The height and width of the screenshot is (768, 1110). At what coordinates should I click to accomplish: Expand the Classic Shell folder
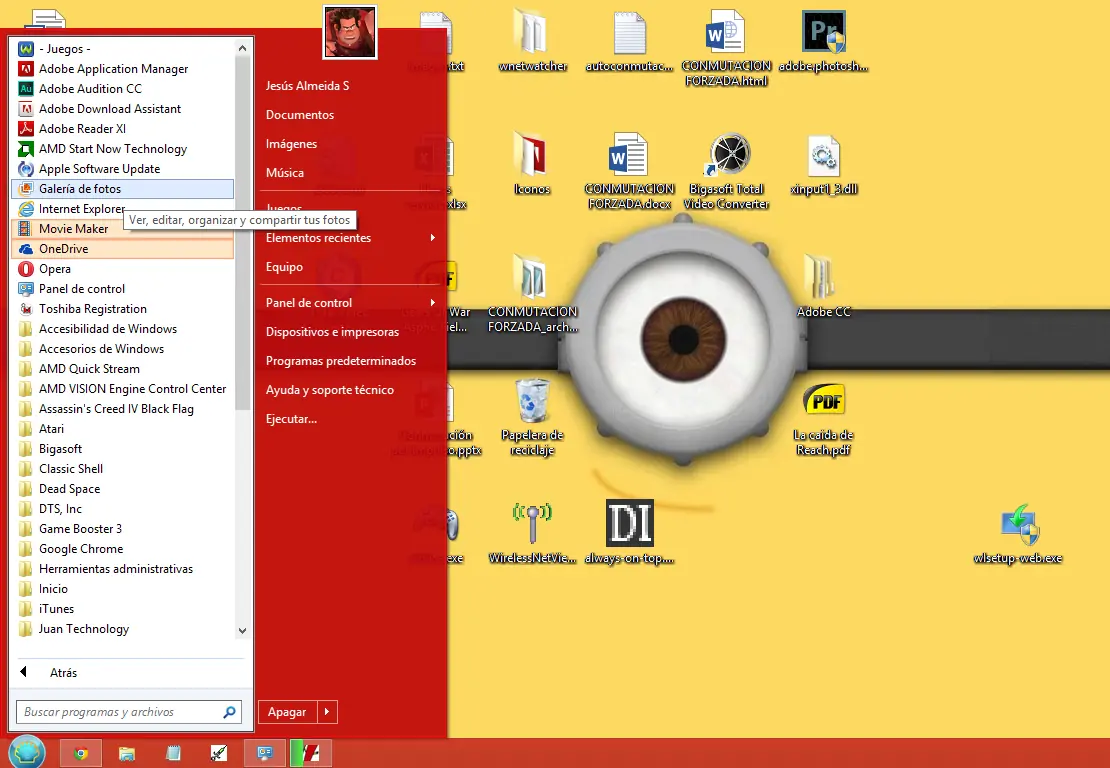coord(122,469)
